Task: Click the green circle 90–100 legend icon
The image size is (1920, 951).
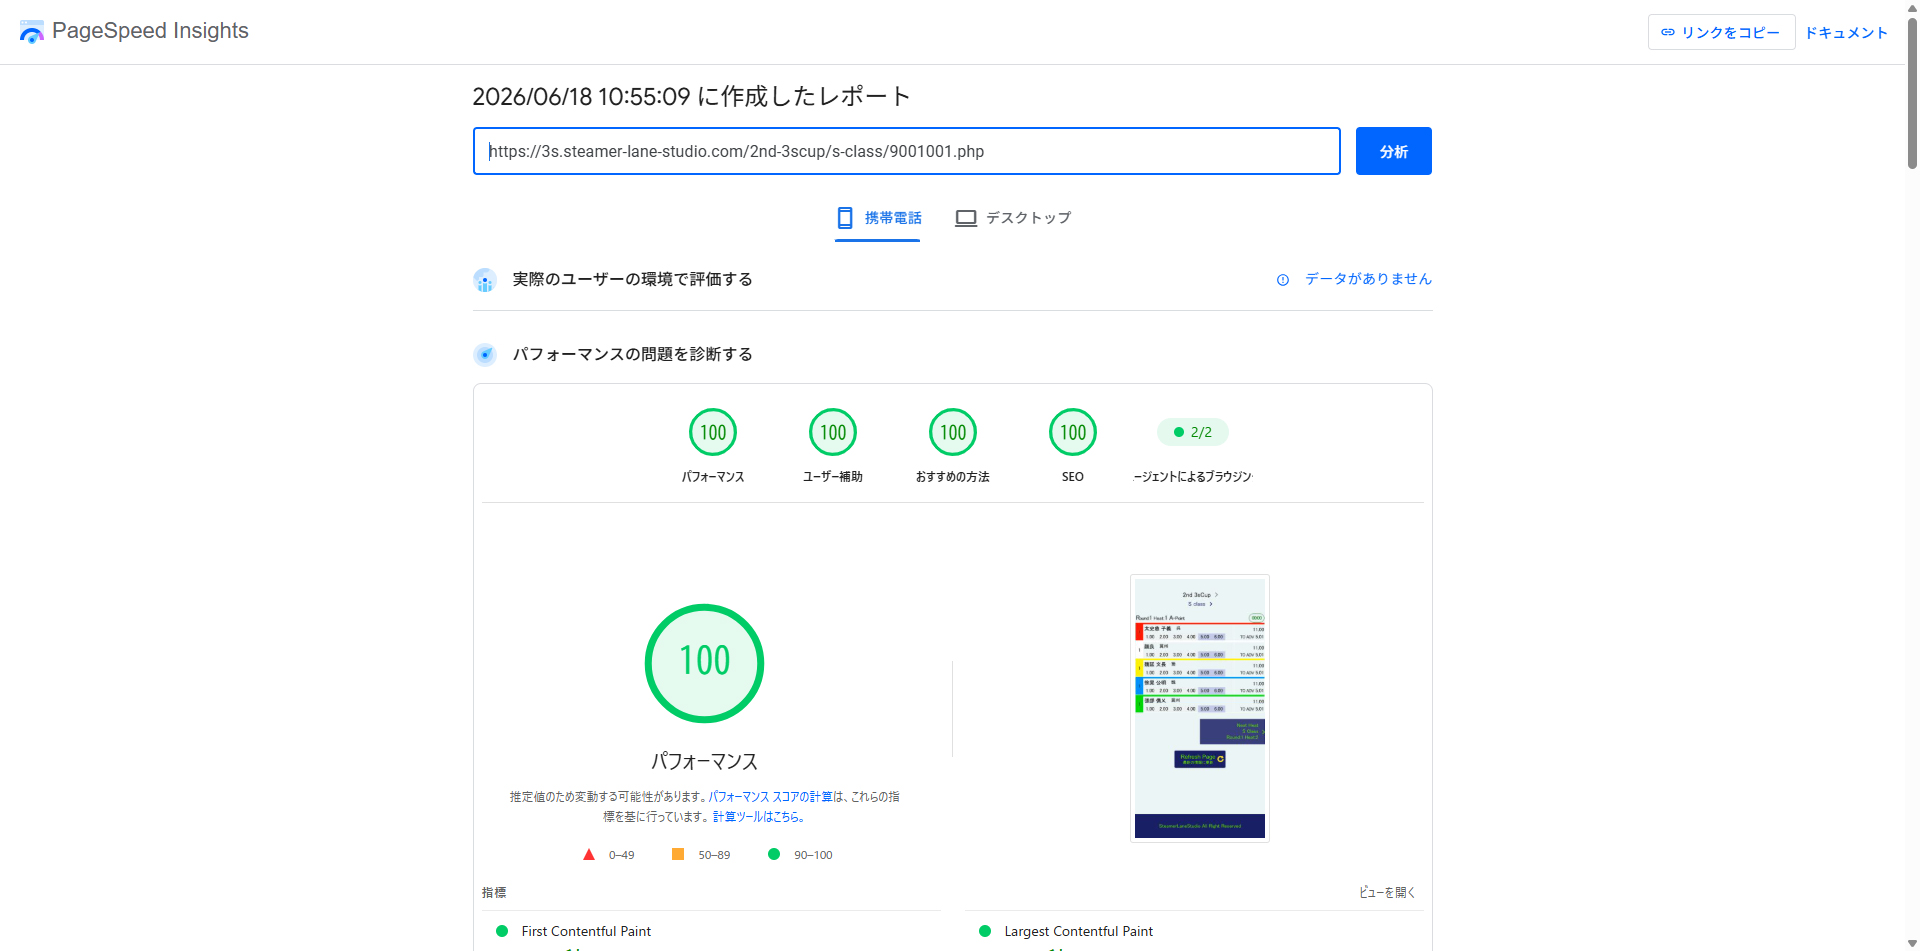Action: [774, 854]
